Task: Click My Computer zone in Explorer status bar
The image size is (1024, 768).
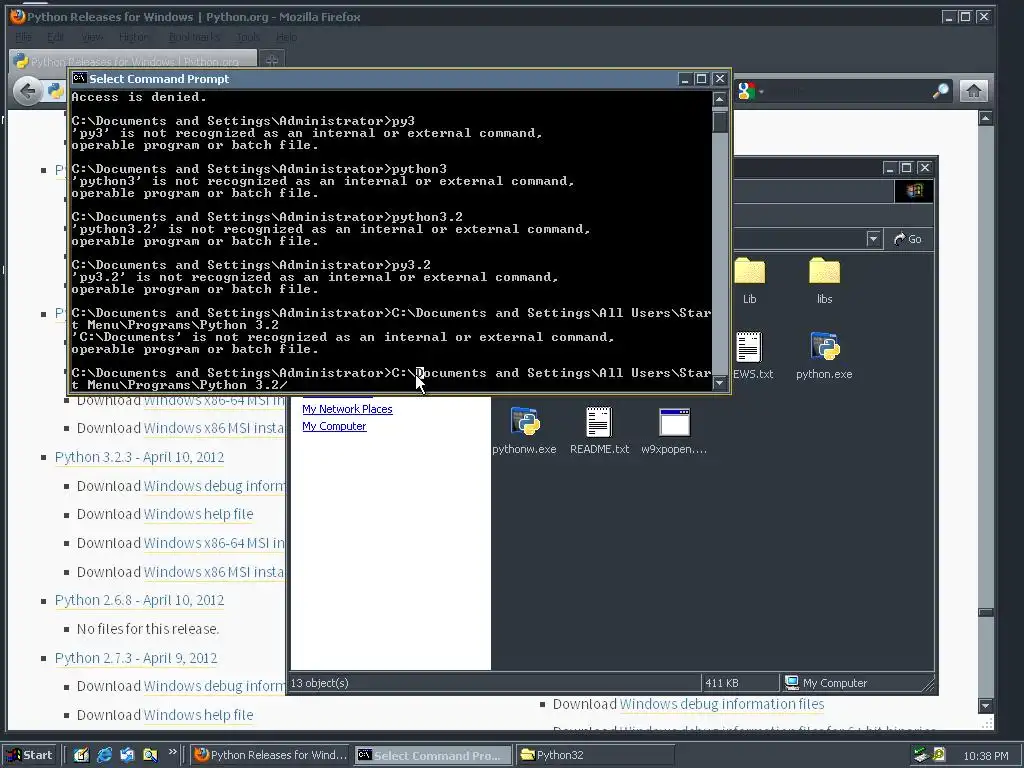Action: tap(826, 682)
